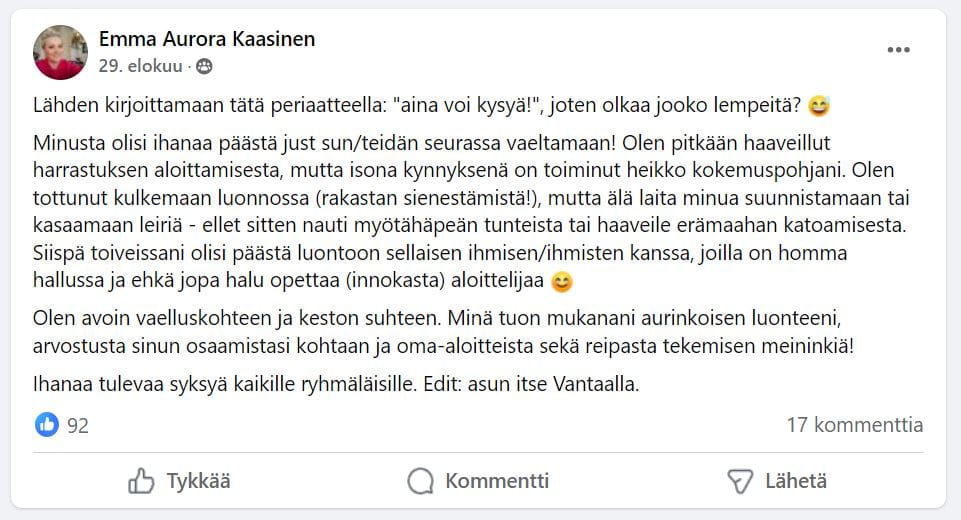The image size is (961, 520).
Task: Click the thumbs-up icon beside Tykkää
Action: [141, 481]
